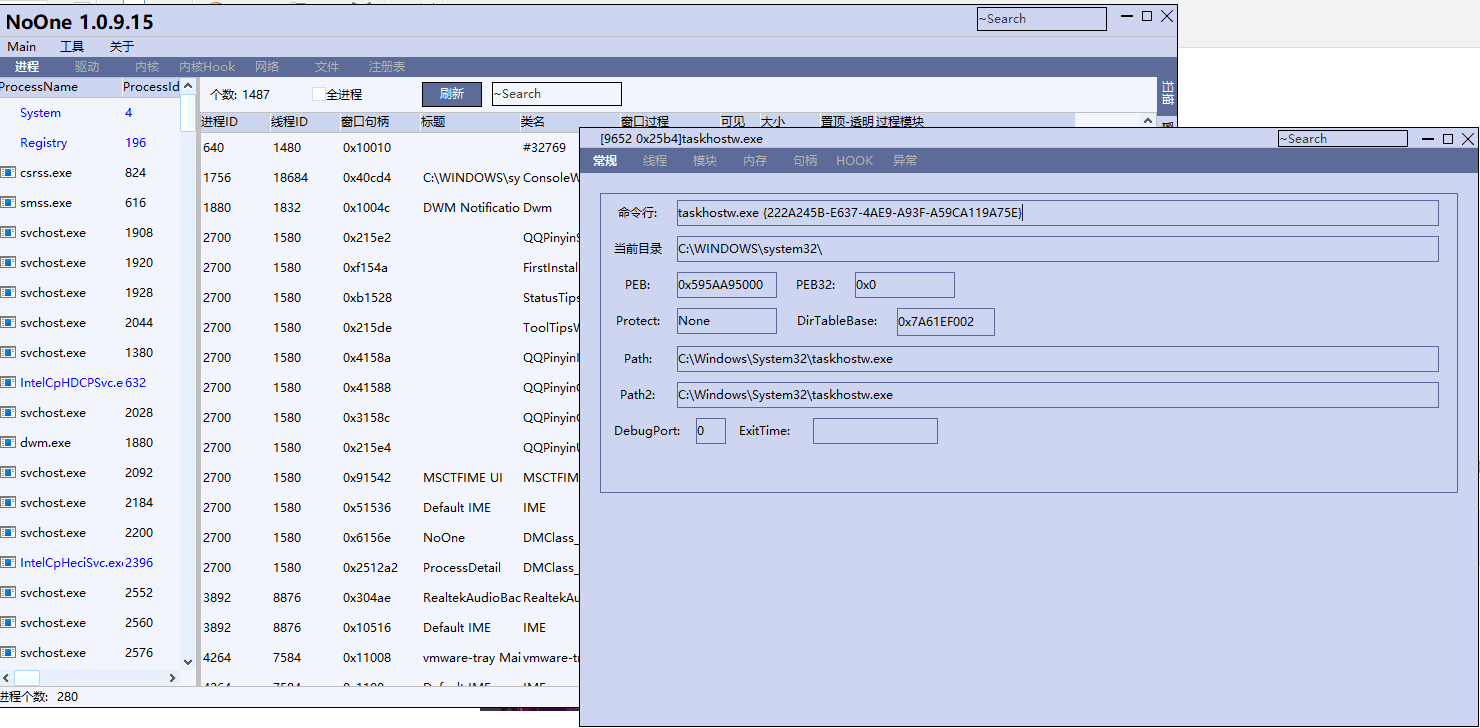The width and height of the screenshot is (1480, 728).
Task: Click the DirTableBase value field
Action: [x=945, y=322]
